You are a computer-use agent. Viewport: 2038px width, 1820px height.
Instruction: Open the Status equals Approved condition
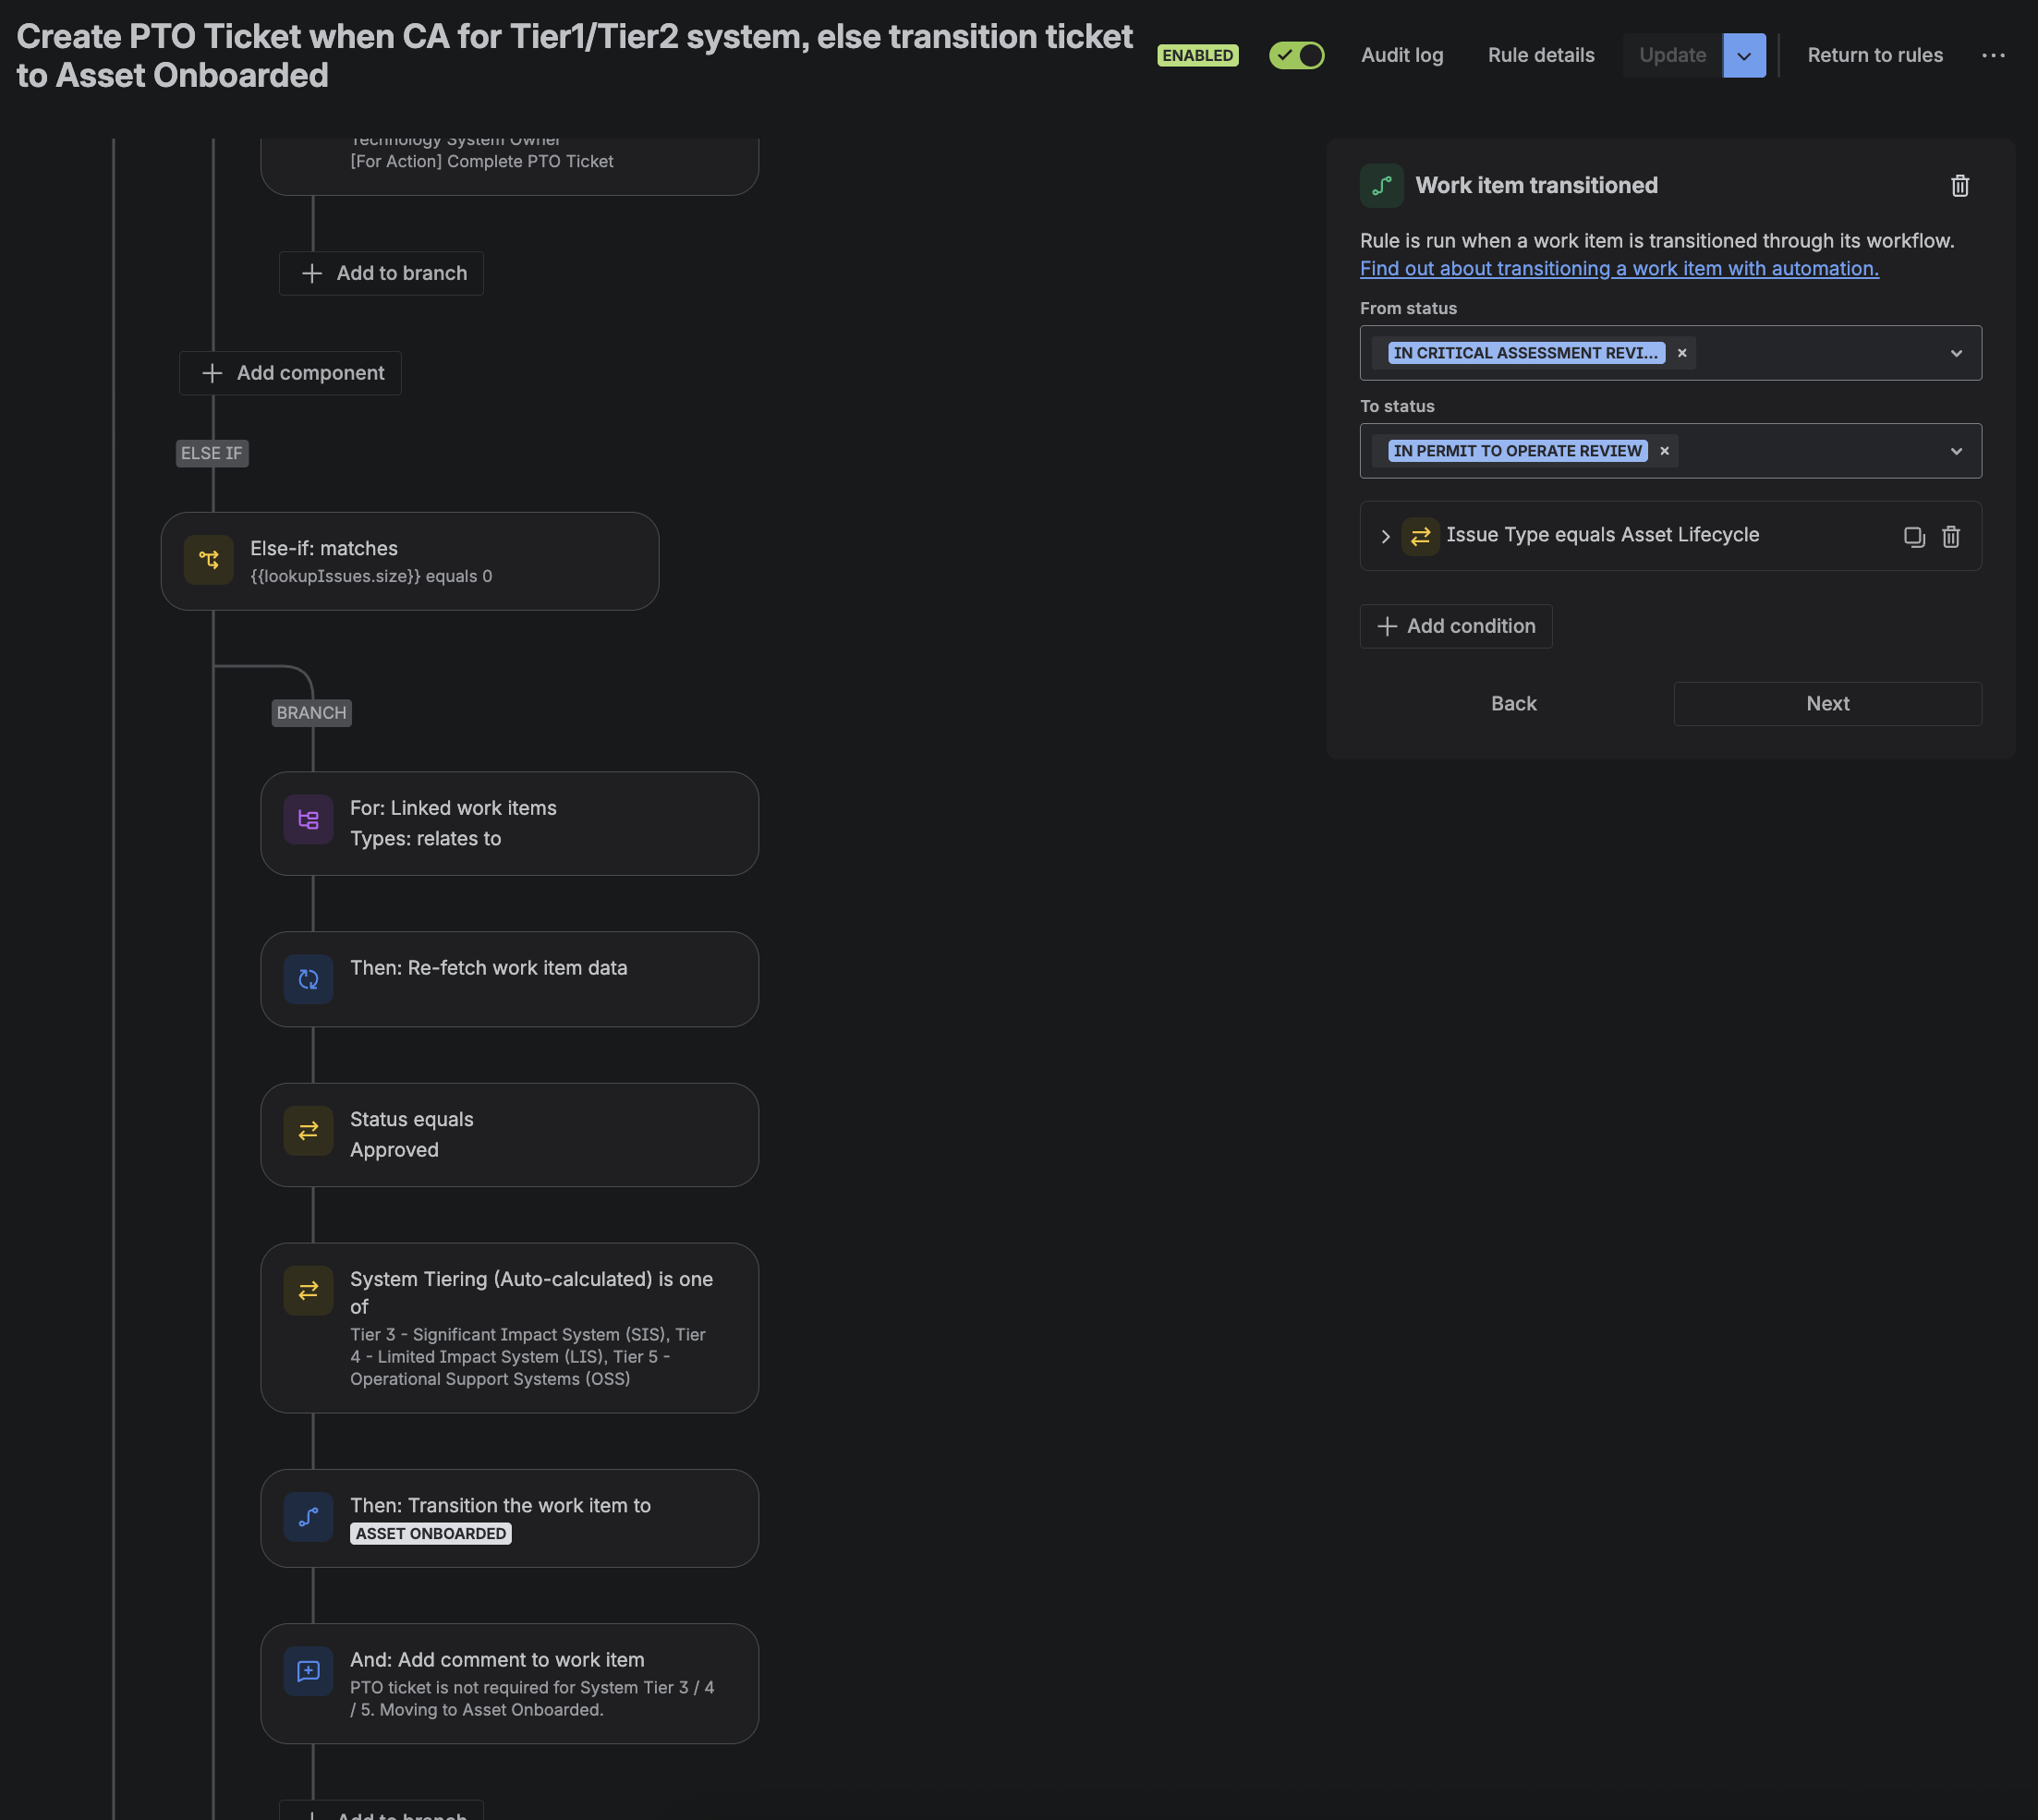pyautogui.click(x=509, y=1135)
